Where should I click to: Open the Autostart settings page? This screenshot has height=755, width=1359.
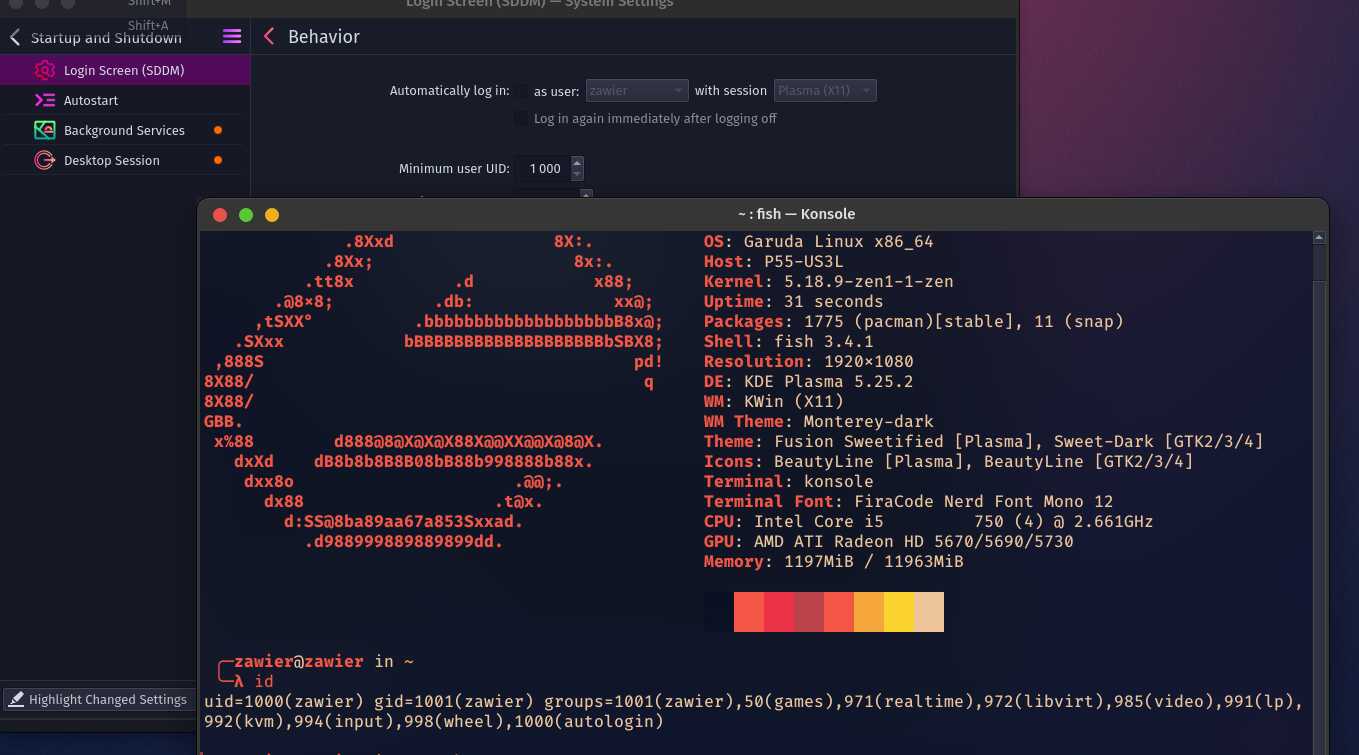pyautogui.click(x=125, y=100)
